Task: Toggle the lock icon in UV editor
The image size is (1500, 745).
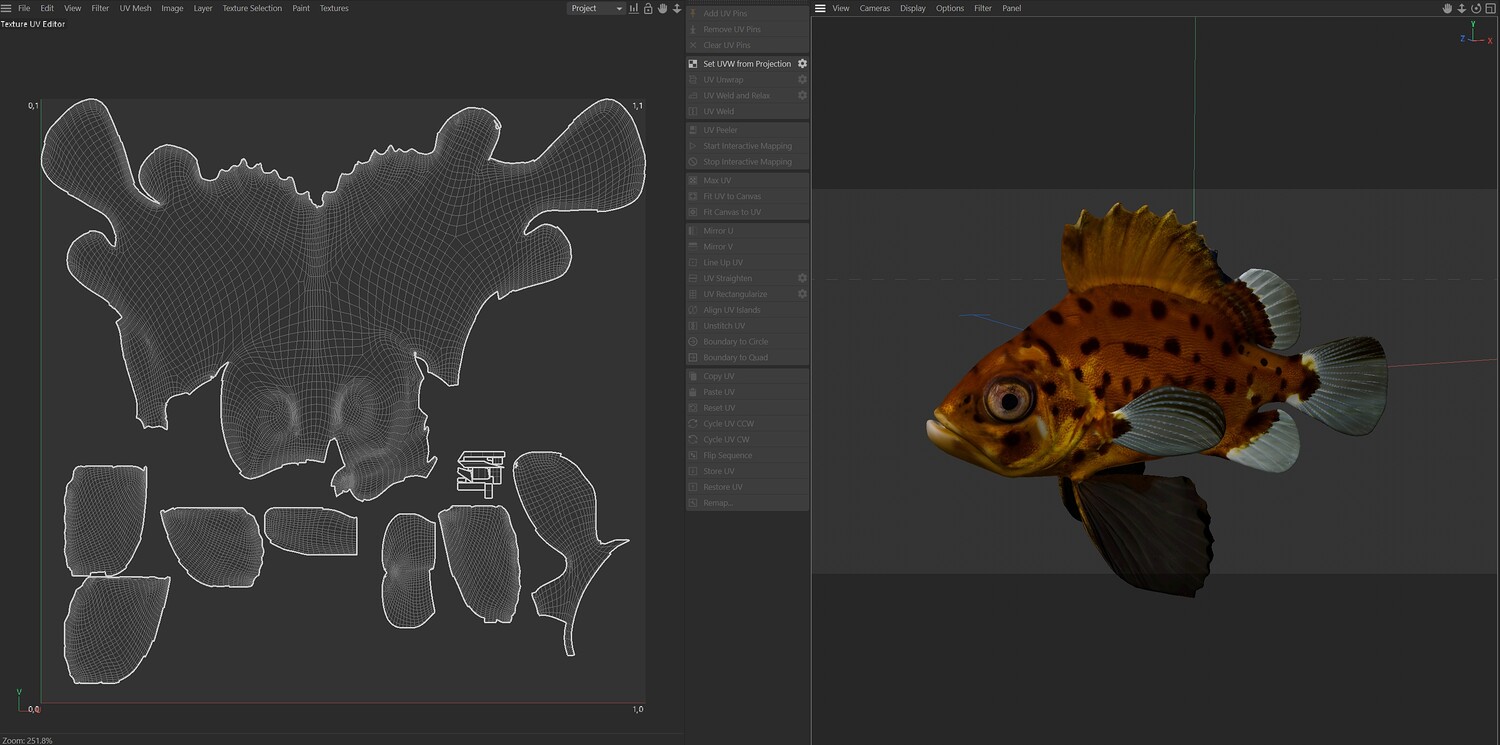Action: 648,8
